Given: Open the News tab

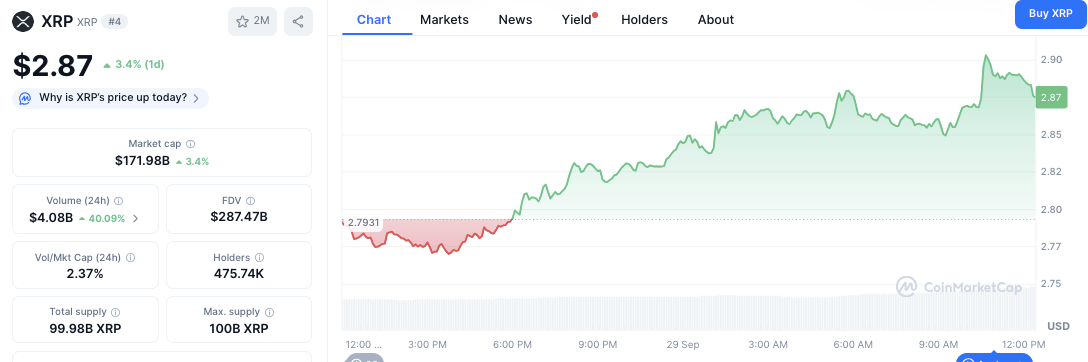Looking at the screenshot, I should coord(516,20).
